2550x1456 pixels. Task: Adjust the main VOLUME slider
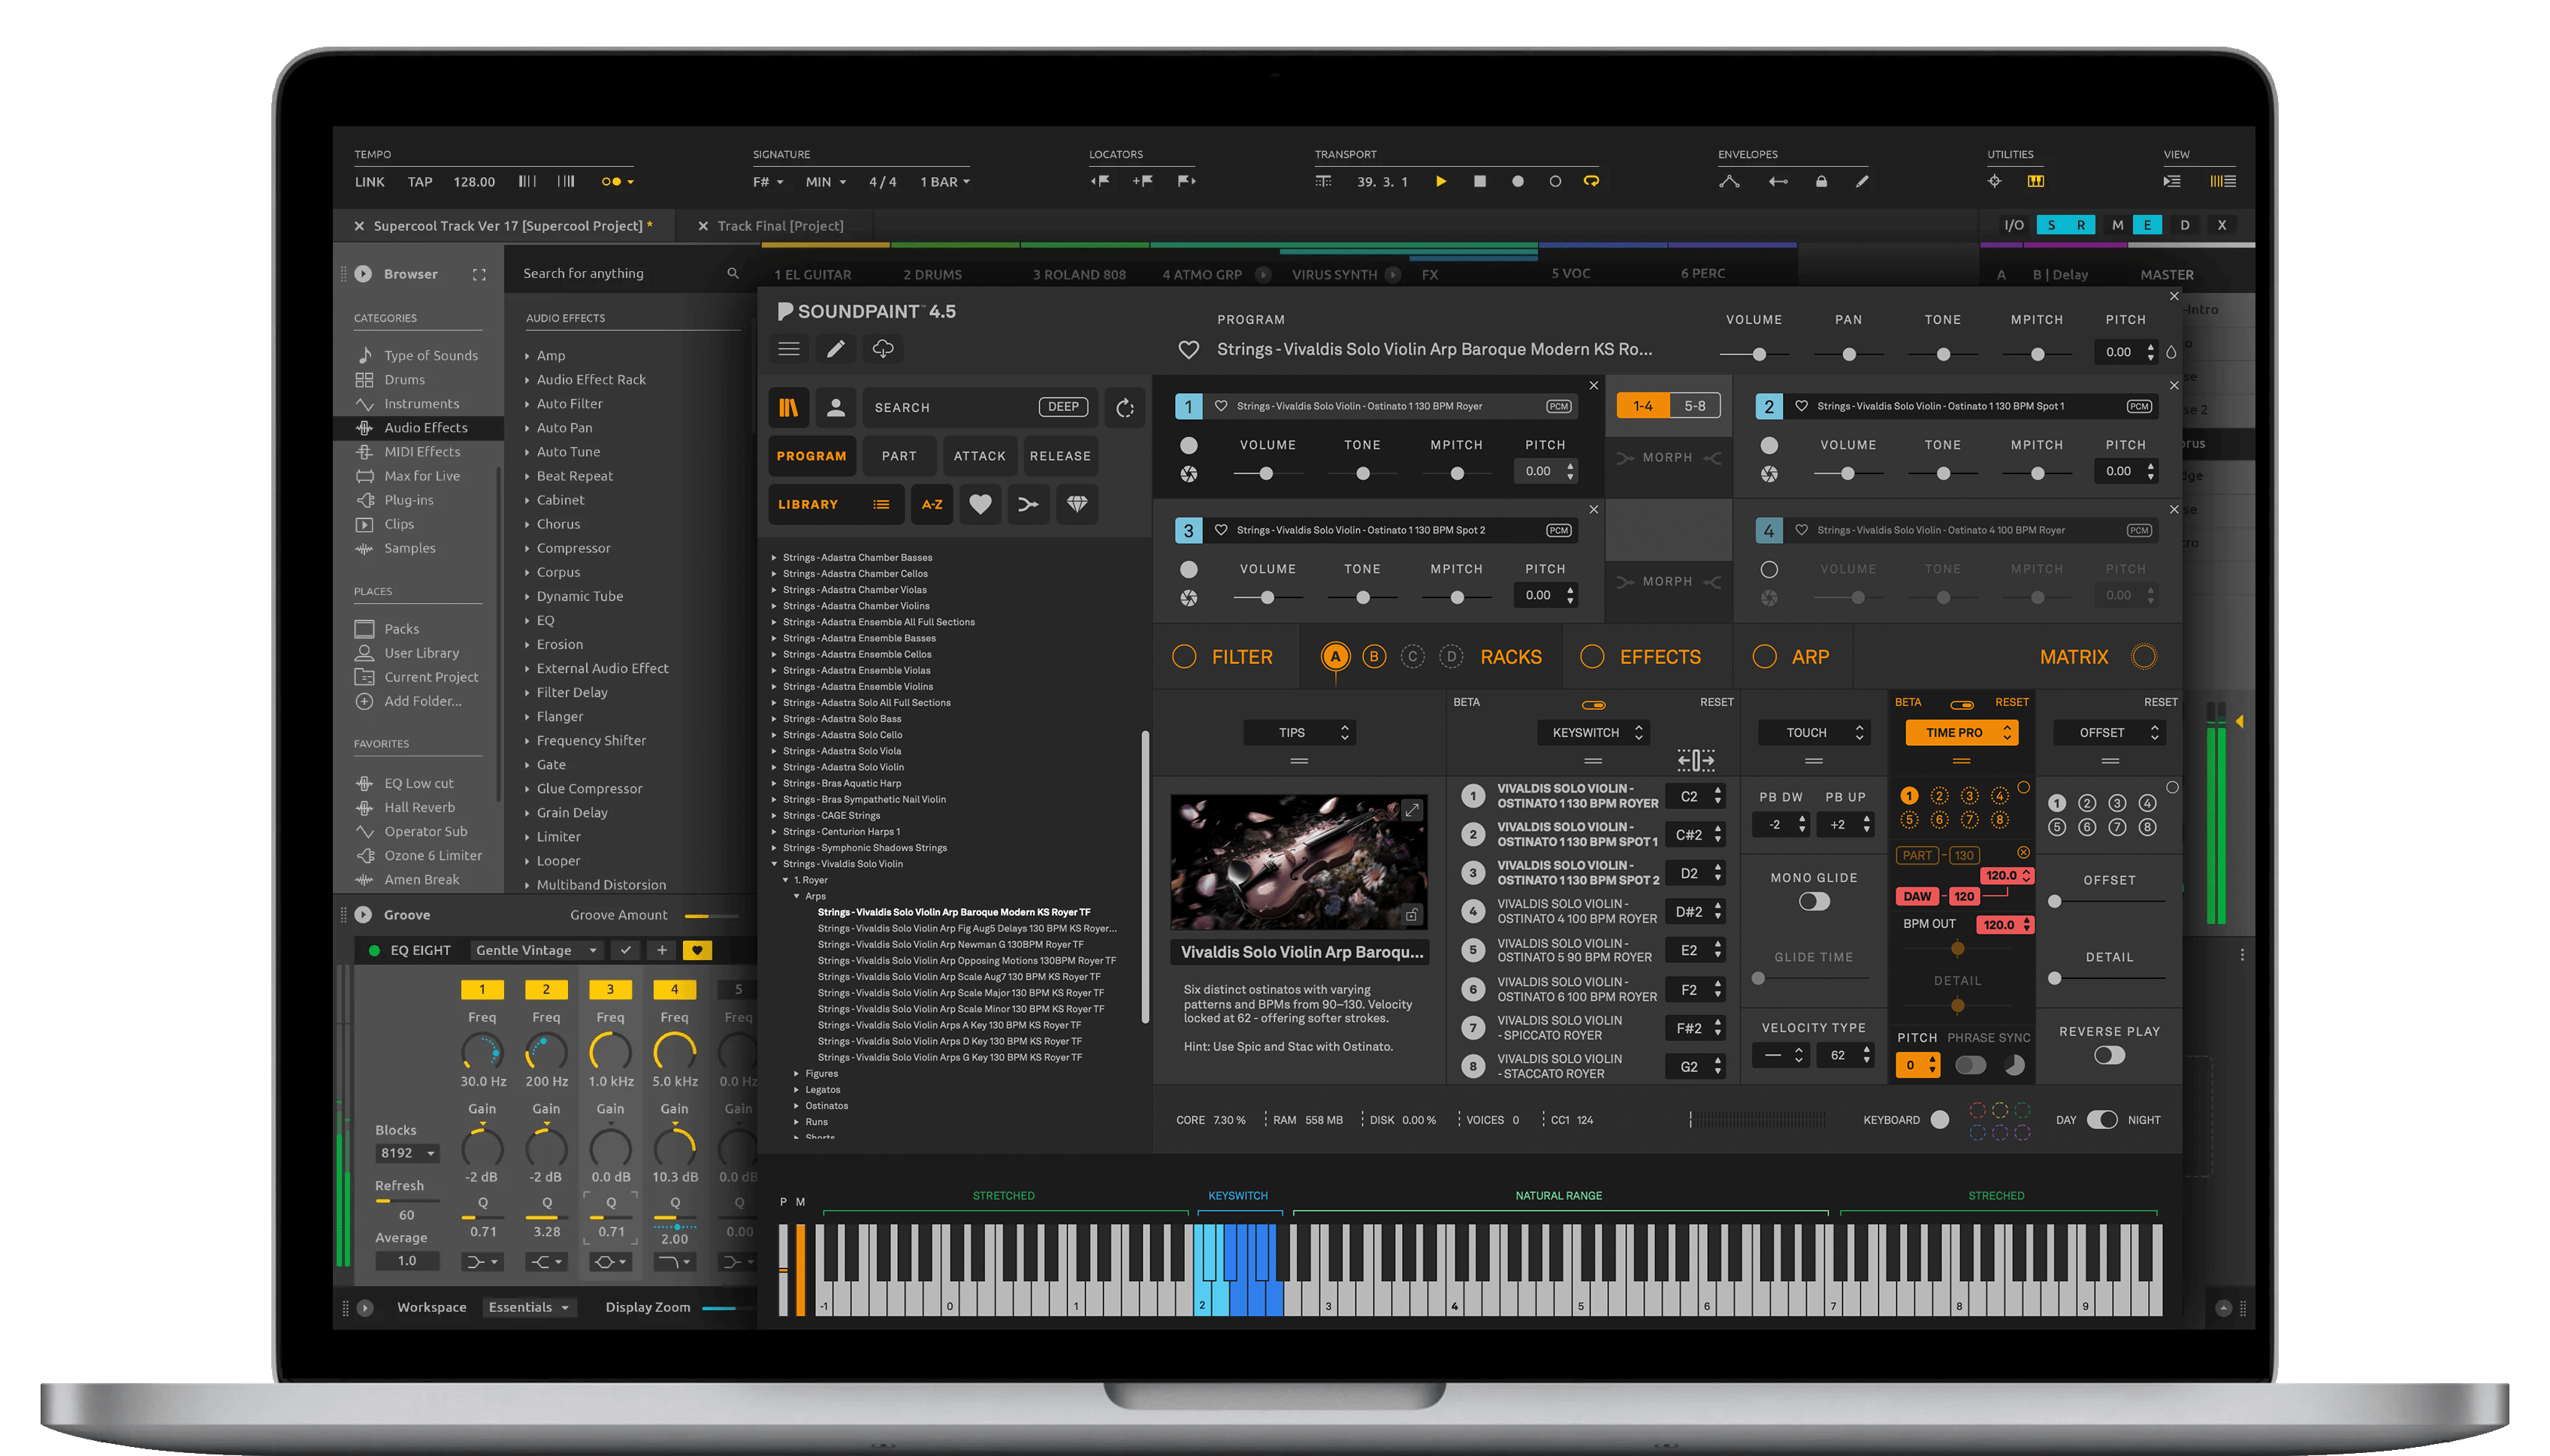[x=1759, y=354]
